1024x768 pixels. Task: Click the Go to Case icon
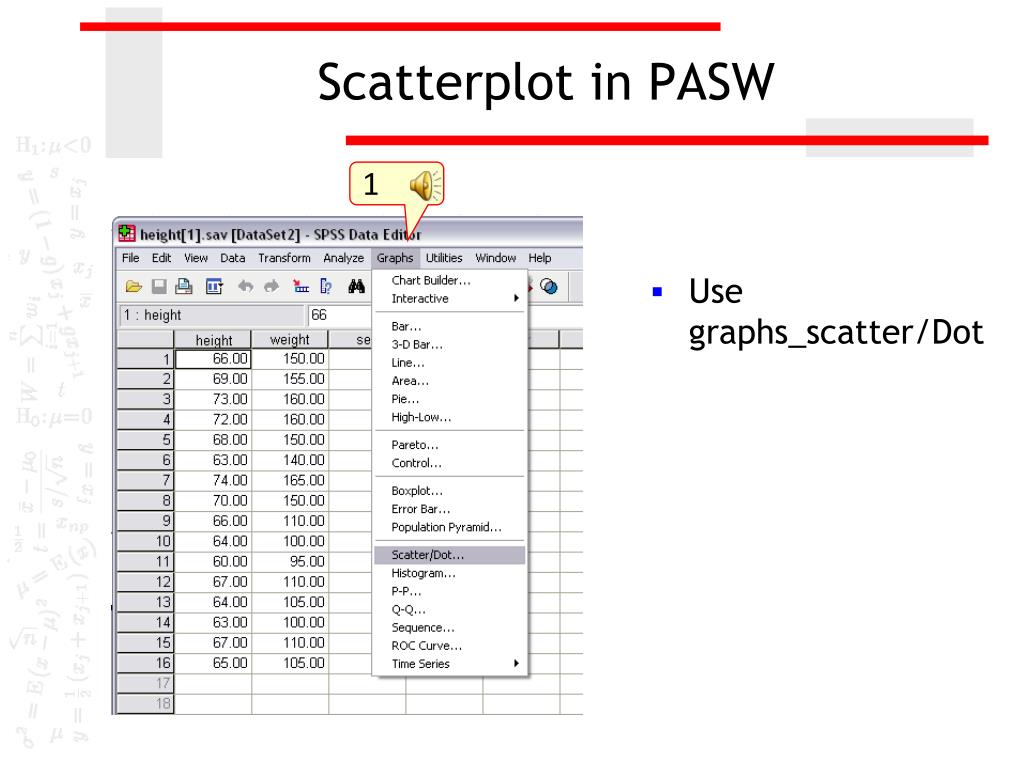[x=300, y=286]
